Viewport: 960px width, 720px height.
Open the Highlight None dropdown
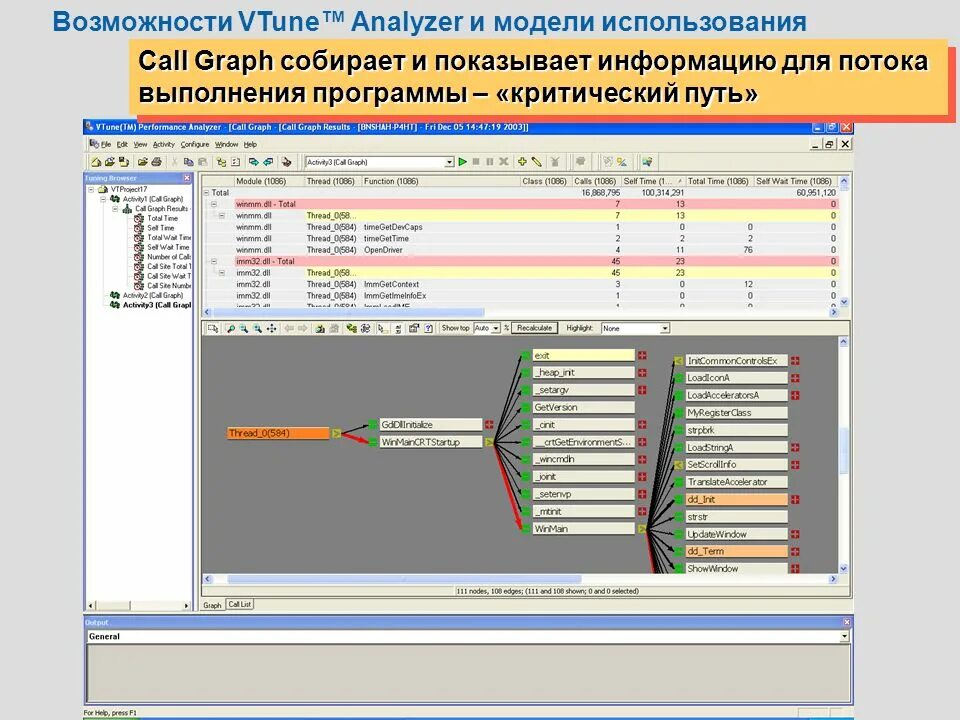click(665, 329)
